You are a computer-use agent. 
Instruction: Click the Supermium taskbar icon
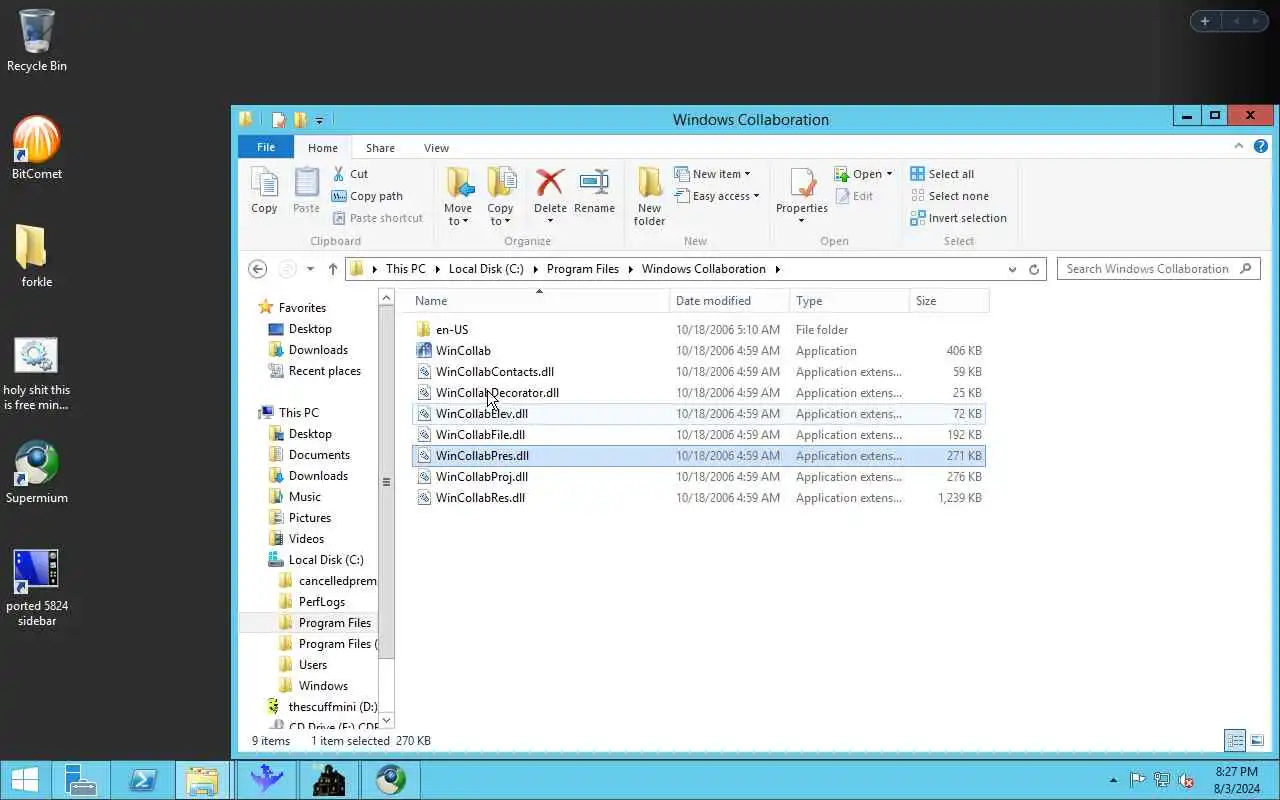(x=391, y=779)
